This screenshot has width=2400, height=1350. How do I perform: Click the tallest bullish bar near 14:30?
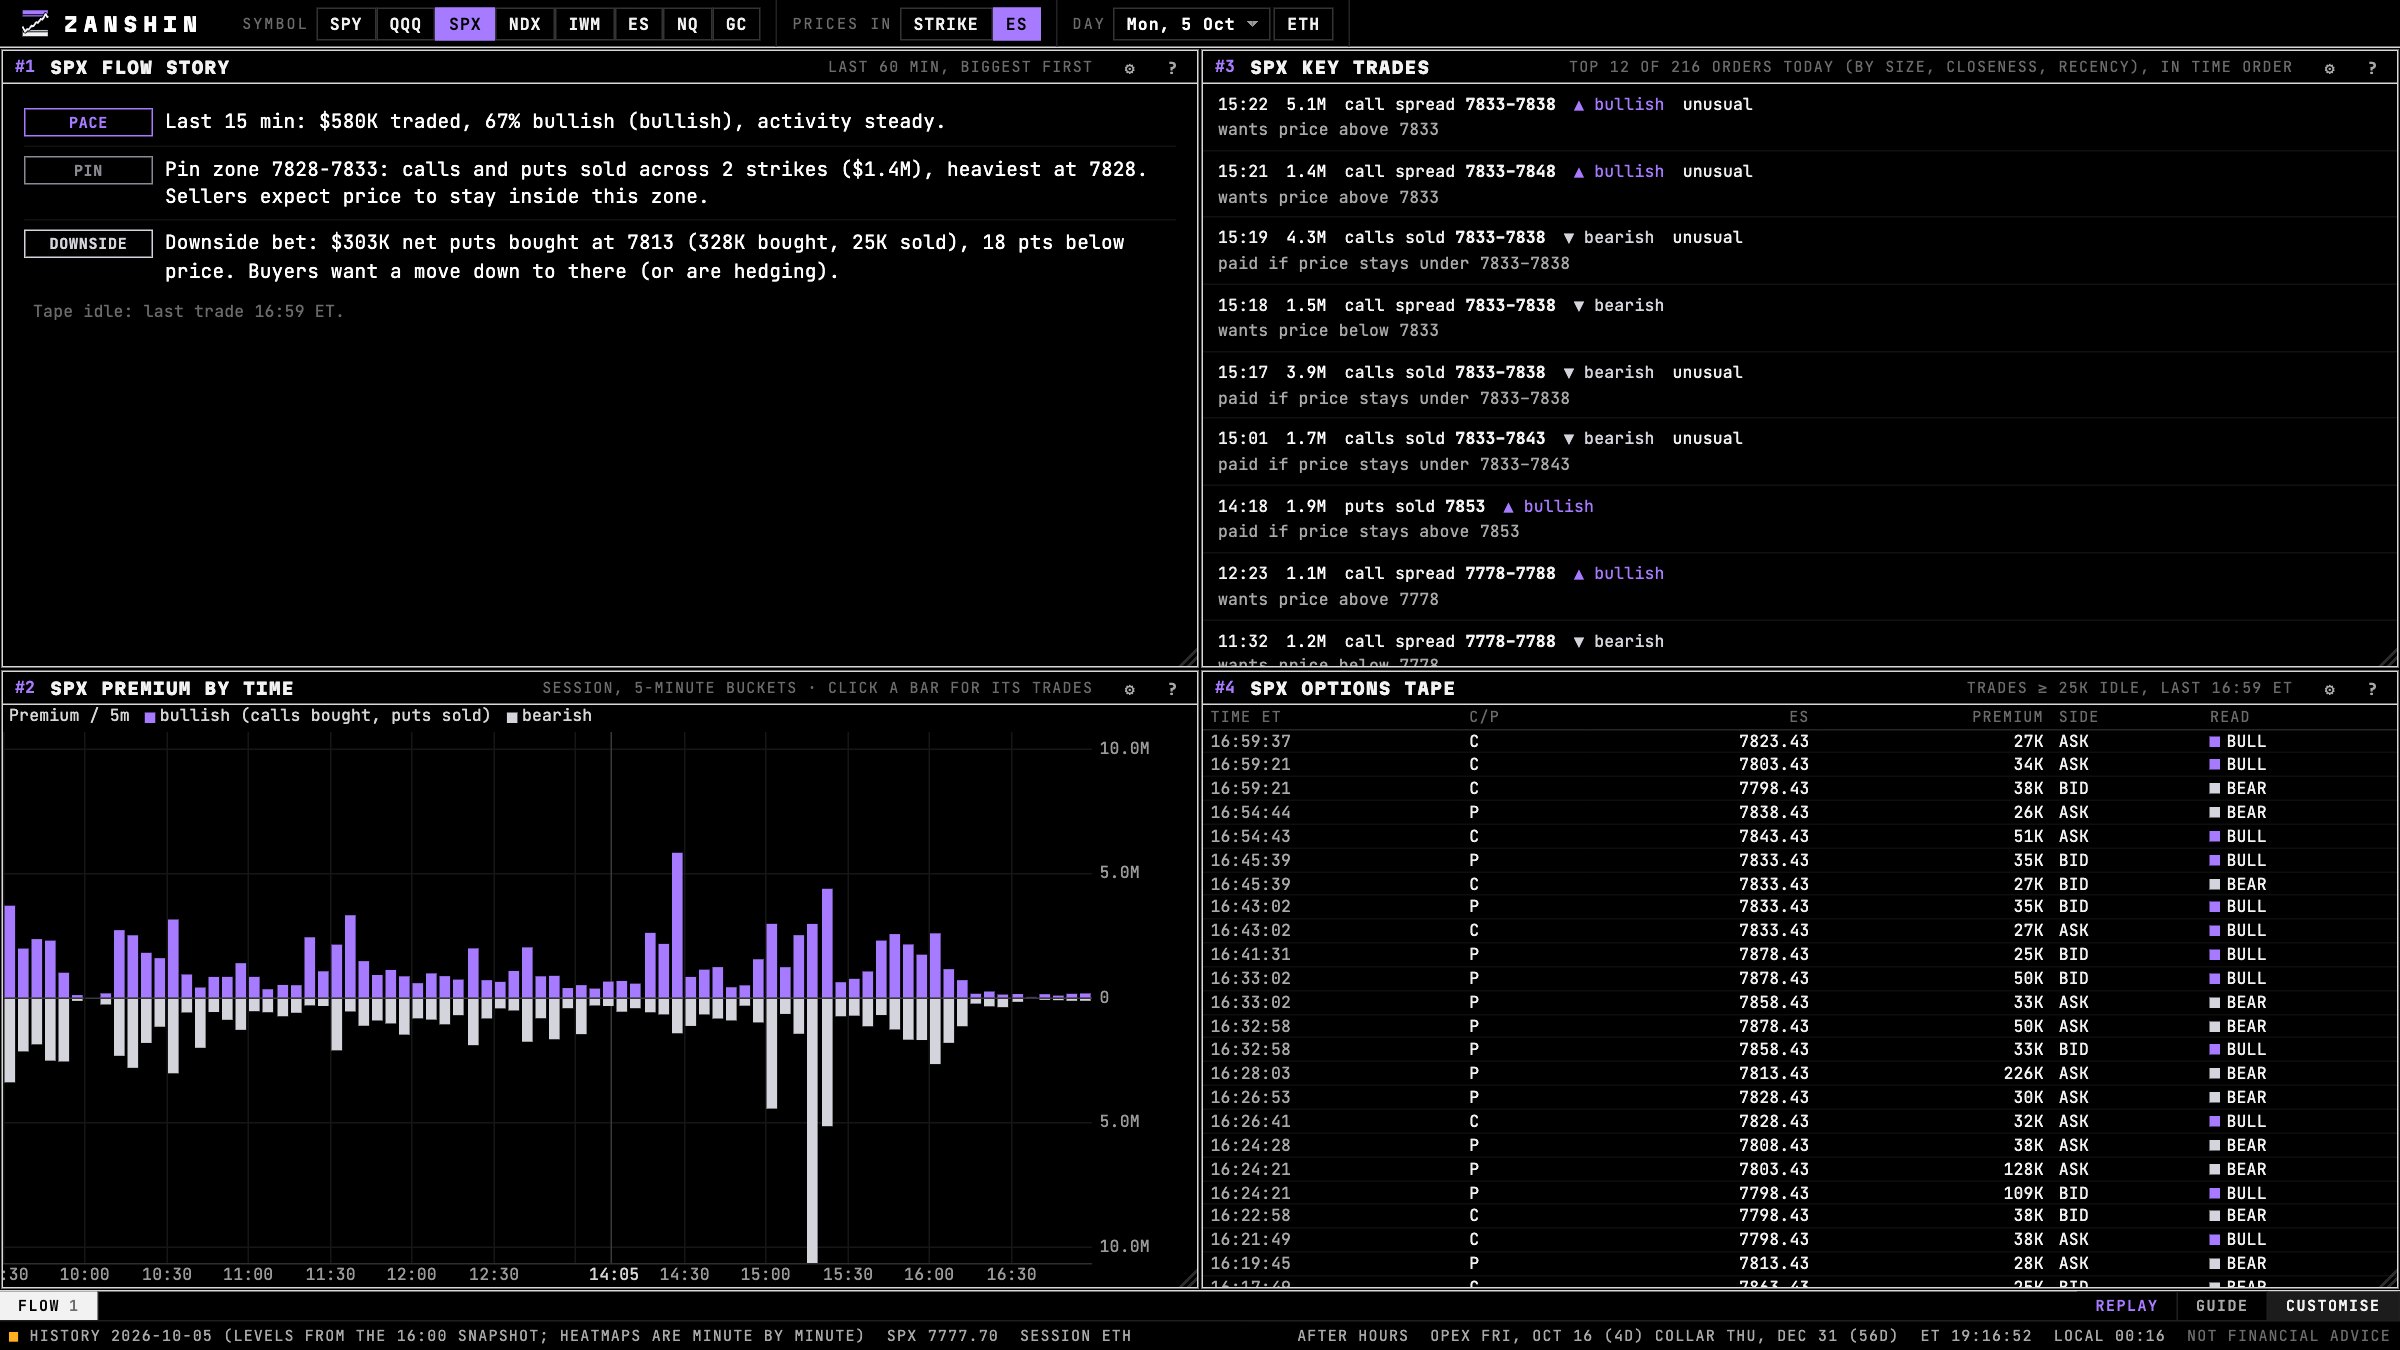(x=677, y=925)
